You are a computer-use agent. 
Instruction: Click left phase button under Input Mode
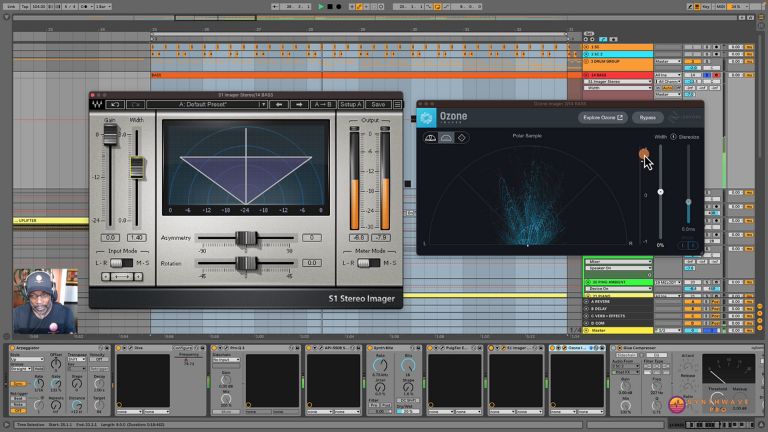(x=105, y=277)
